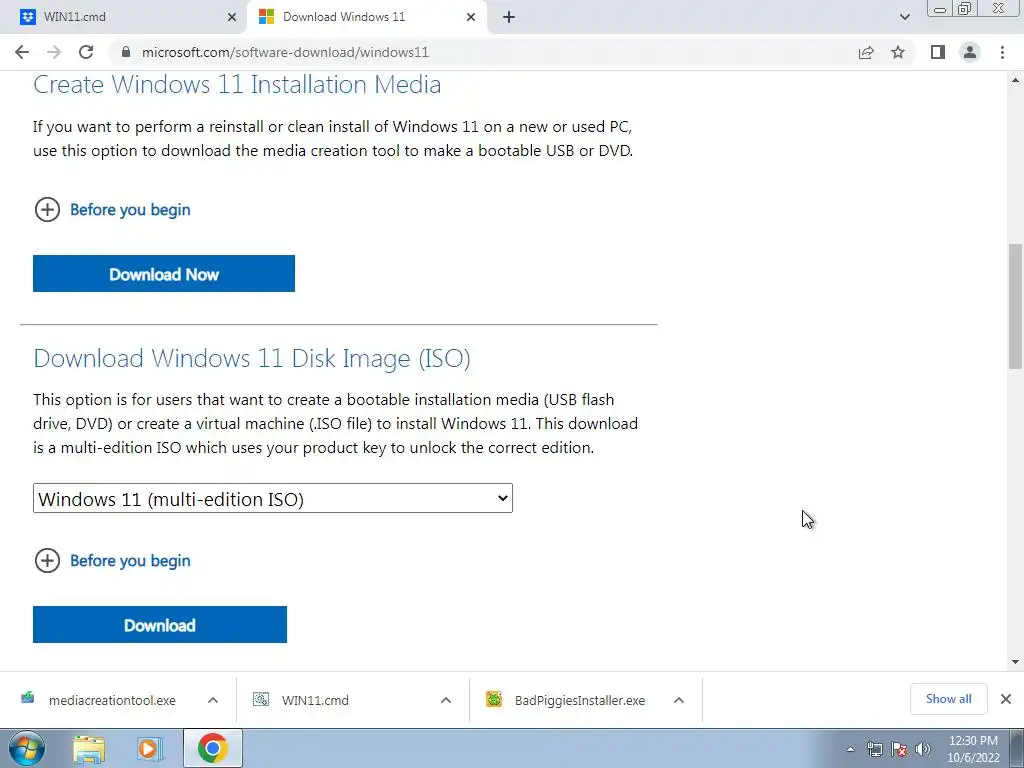Click the page scrollbar up arrow

click(1015, 80)
